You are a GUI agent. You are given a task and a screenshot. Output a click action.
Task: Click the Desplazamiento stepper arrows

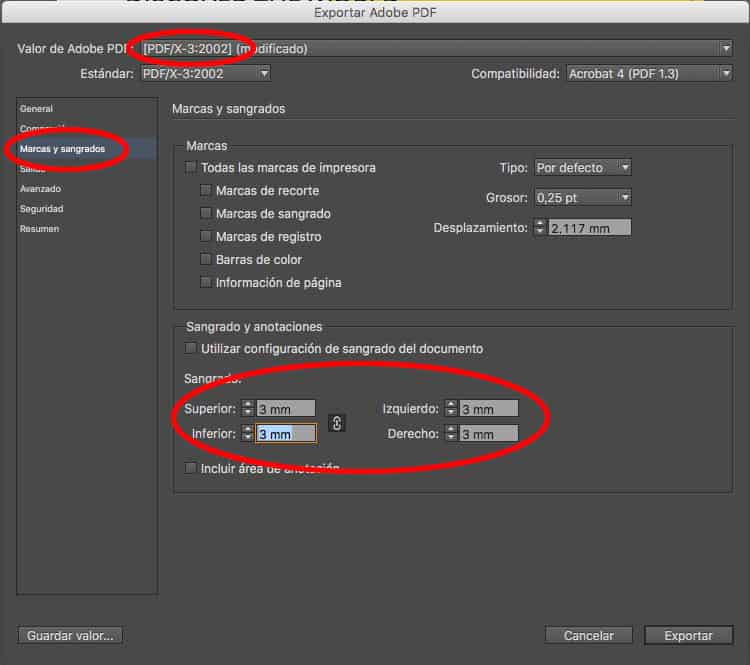click(540, 227)
